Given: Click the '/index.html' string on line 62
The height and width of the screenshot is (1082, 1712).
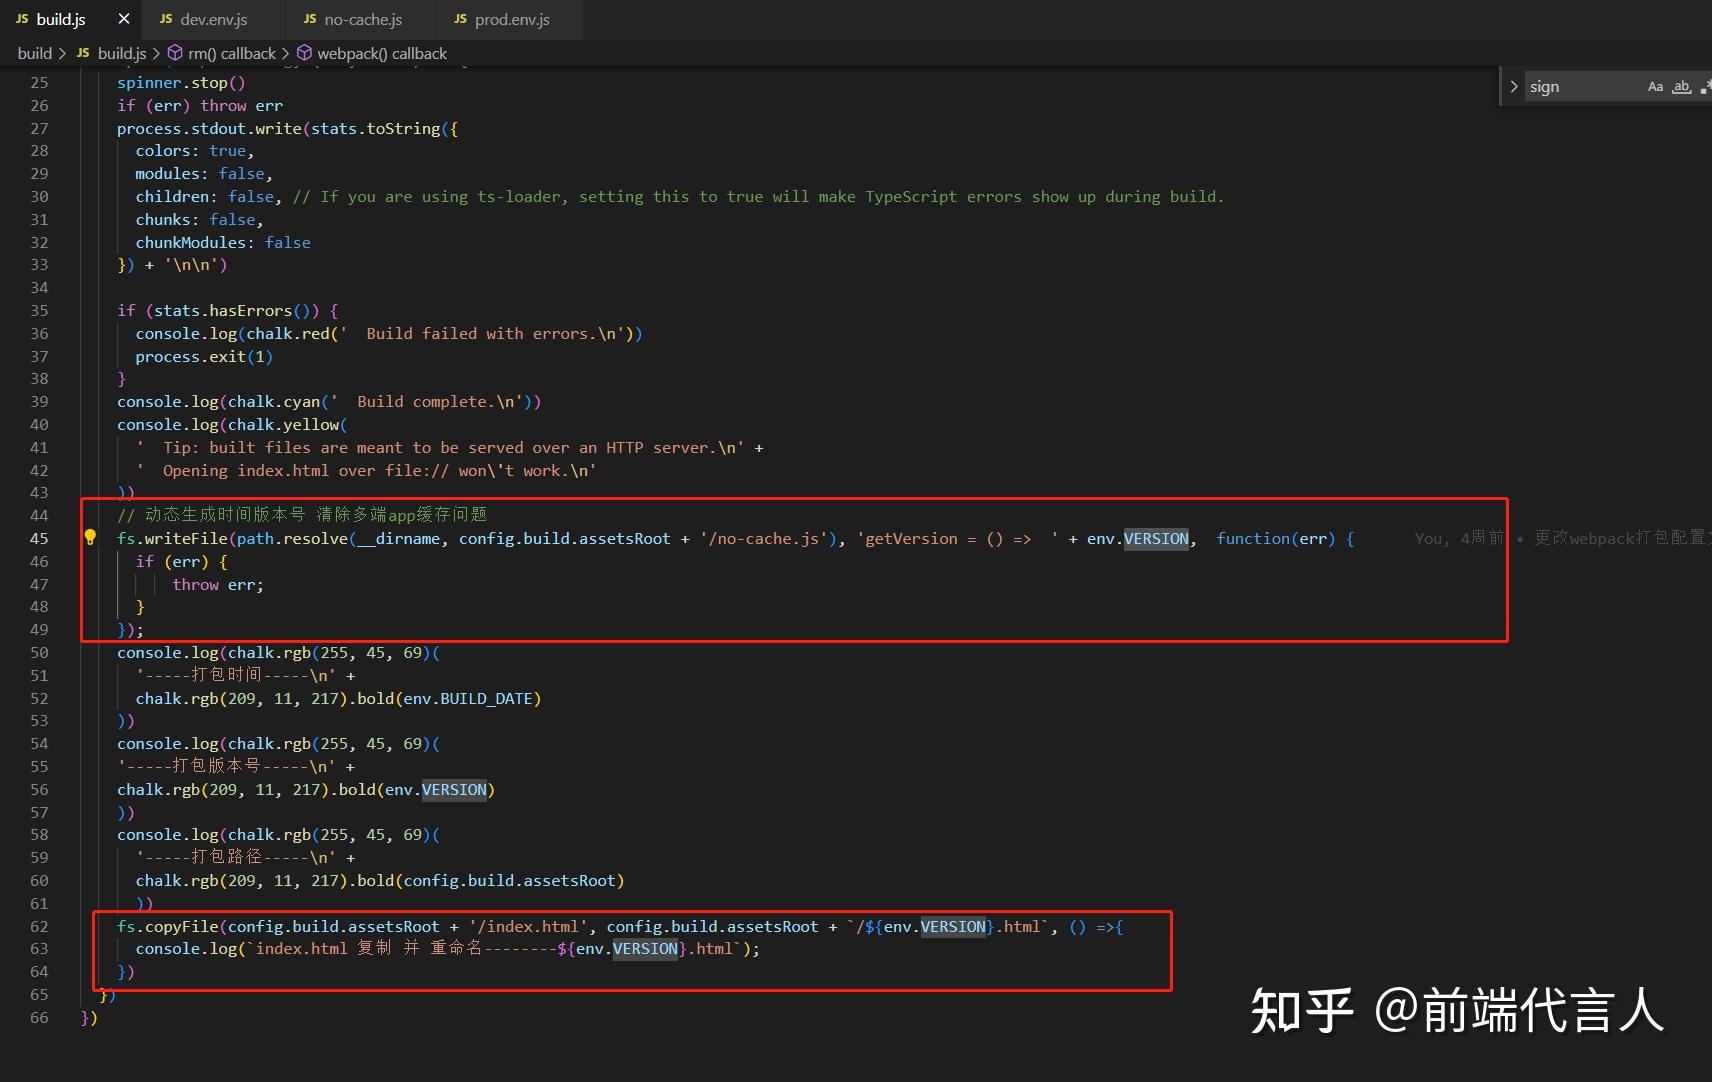Looking at the screenshot, I should click(x=528, y=926).
